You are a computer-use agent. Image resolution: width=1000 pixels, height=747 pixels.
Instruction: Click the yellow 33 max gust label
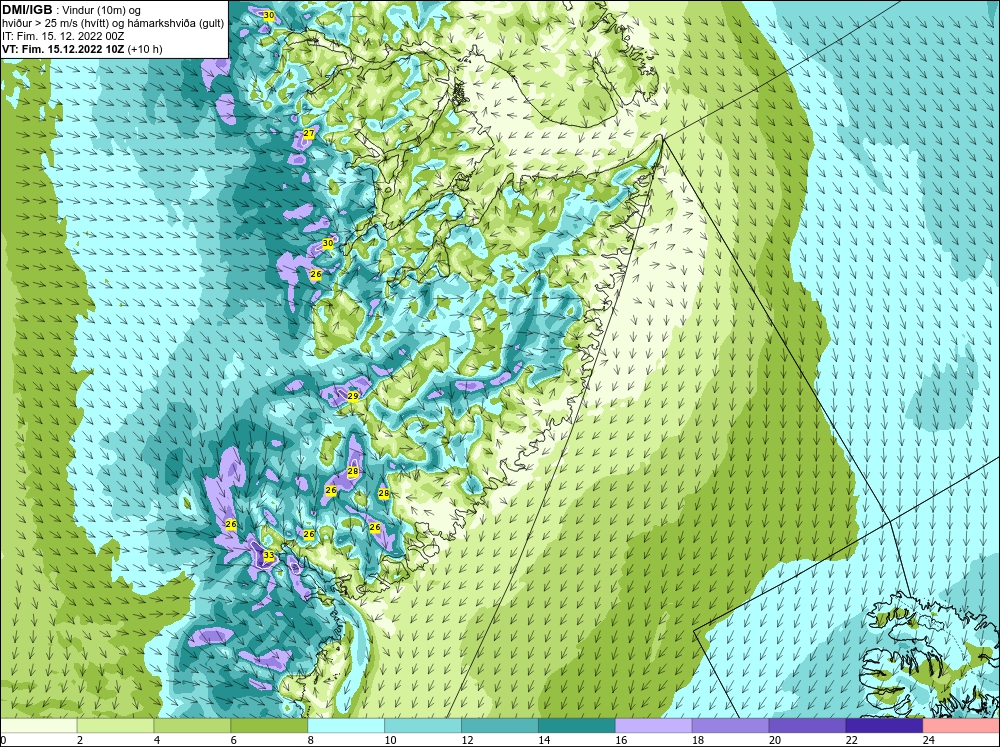pyautogui.click(x=268, y=556)
